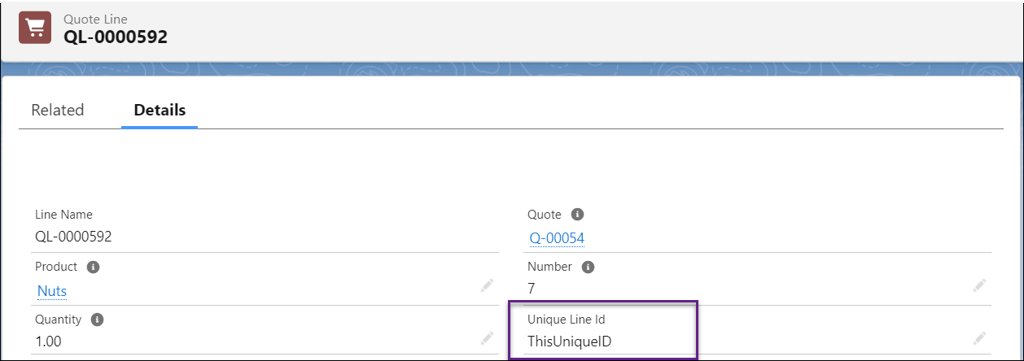The image size is (1024, 361).
Task: Show info tooltip for Quote field
Action: [x=577, y=214]
